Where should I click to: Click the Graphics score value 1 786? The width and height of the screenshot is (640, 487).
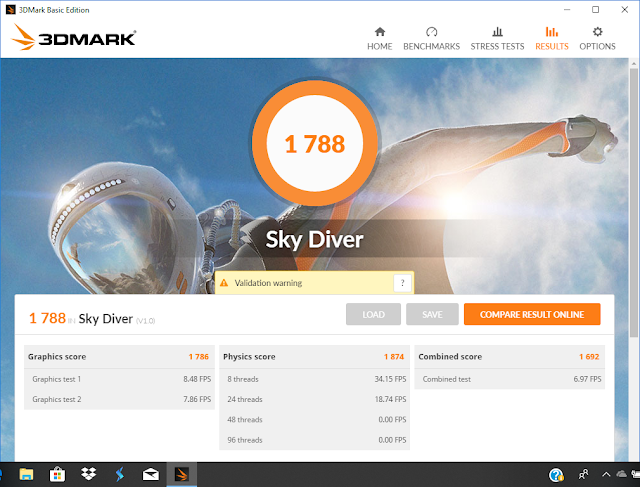click(x=198, y=357)
